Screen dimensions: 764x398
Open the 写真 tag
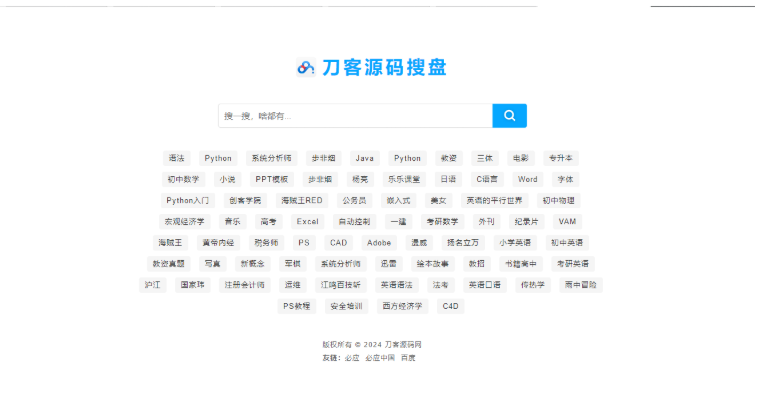212,264
